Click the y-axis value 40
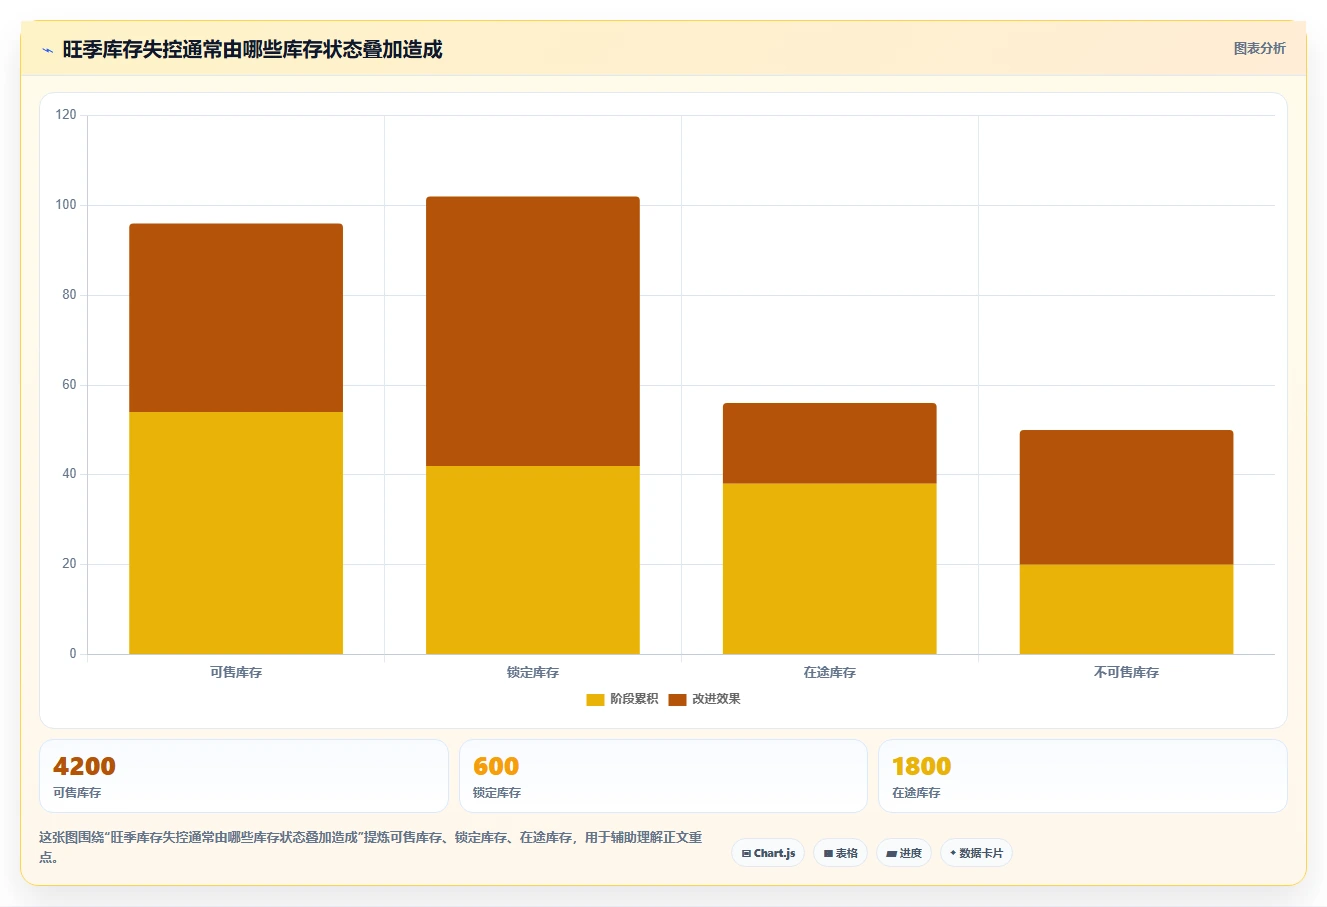The height and width of the screenshot is (907, 1327). point(69,474)
